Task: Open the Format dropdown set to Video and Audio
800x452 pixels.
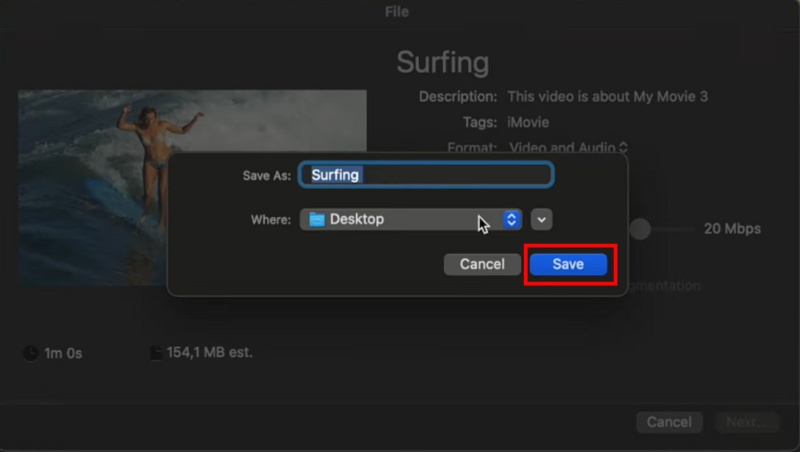Action: coord(567,147)
